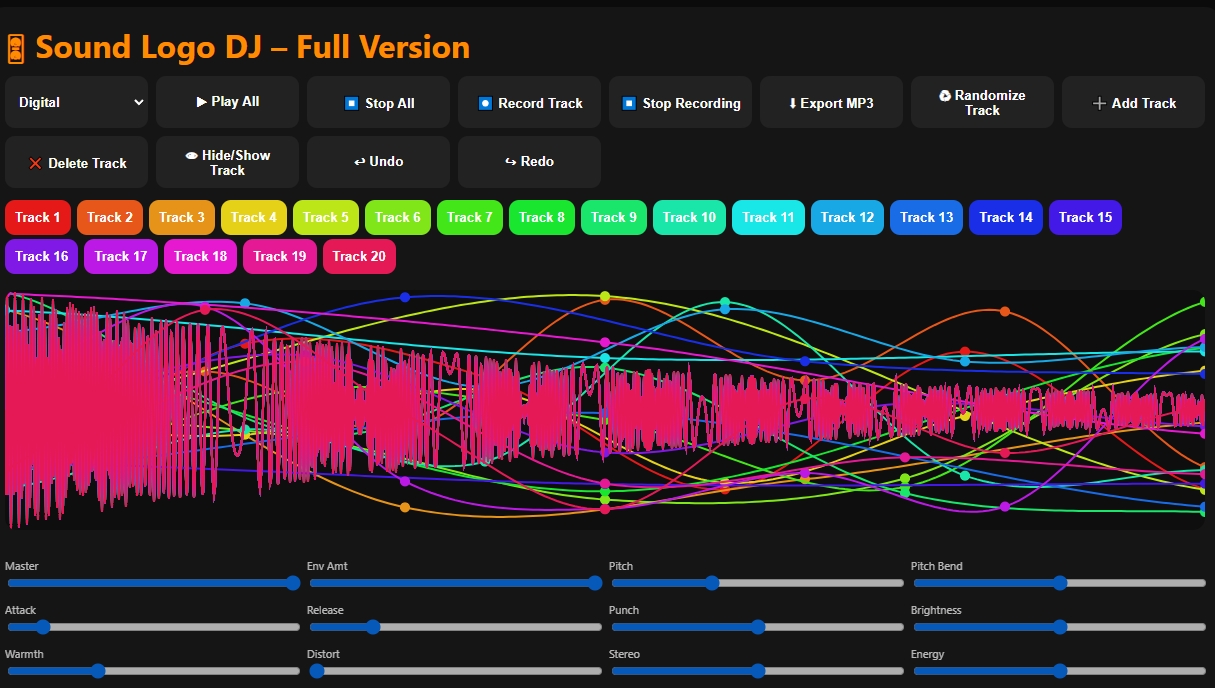Randomize the current track
Image resolution: width=1215 pixels, height=688 pixels.
coord(982,103)
